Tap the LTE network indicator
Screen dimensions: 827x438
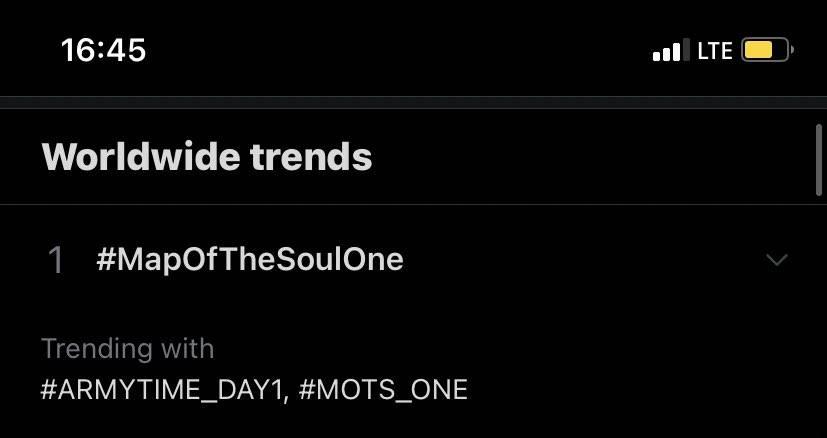click(x=715, y=51)
